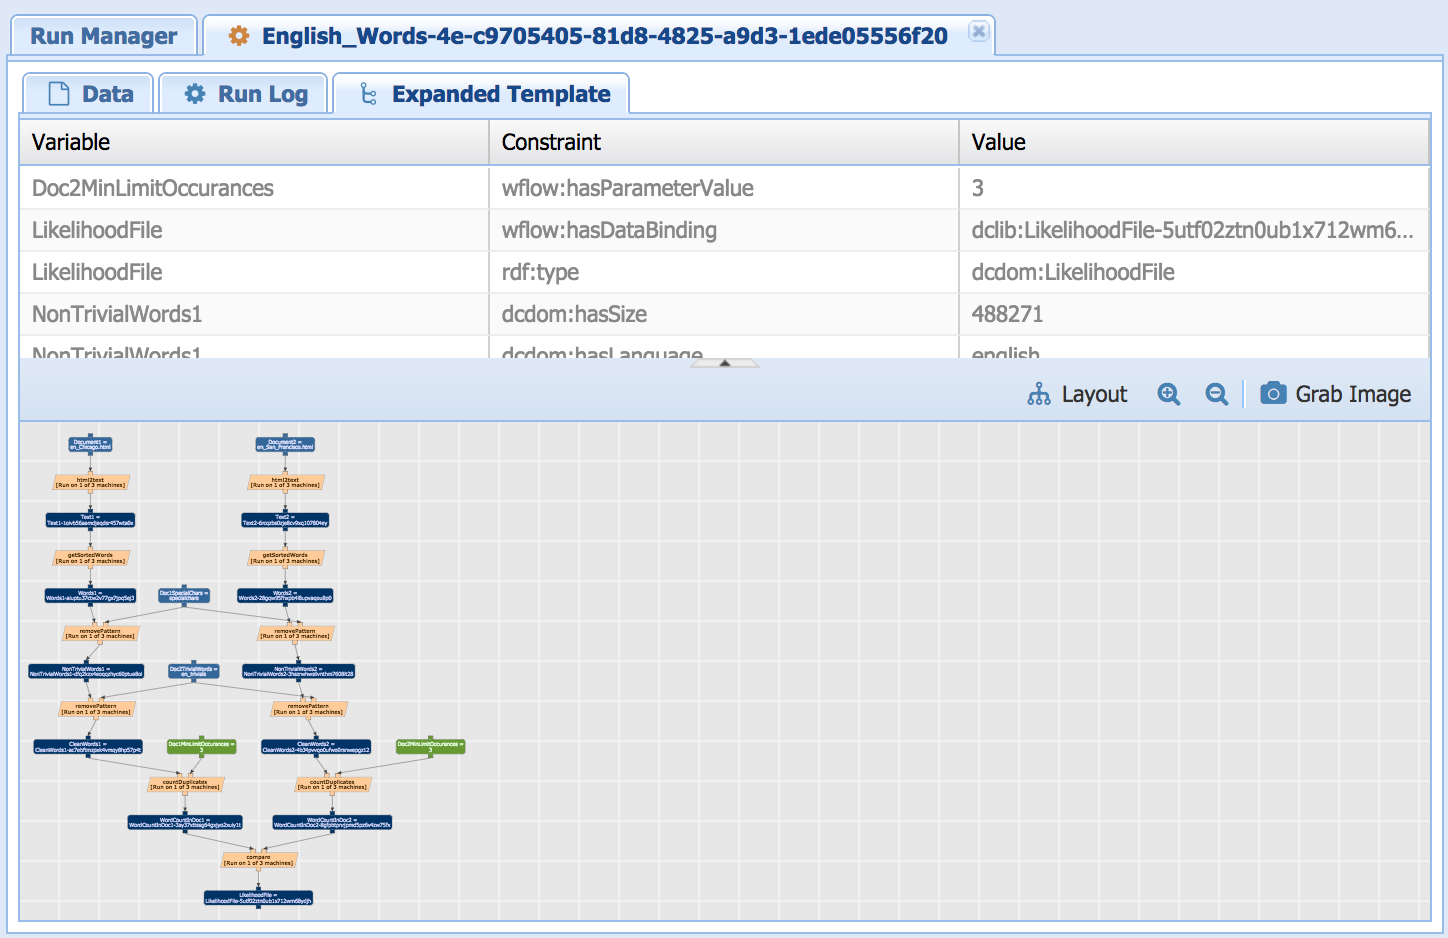Click the gear icon on English_Words tab
This screenshot has width=1448, height=938.
[239, 36]
